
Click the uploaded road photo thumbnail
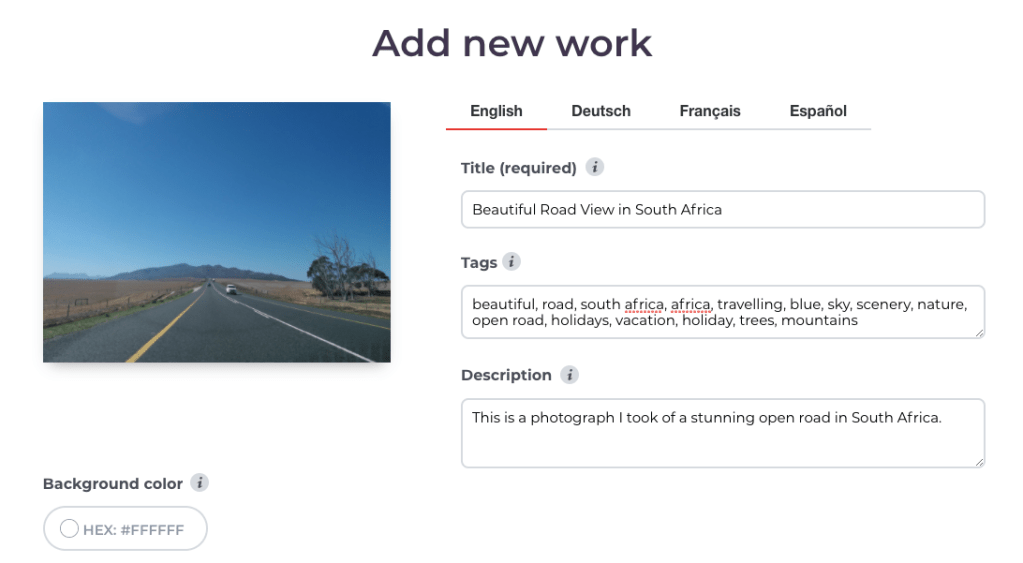coord(216,232)
